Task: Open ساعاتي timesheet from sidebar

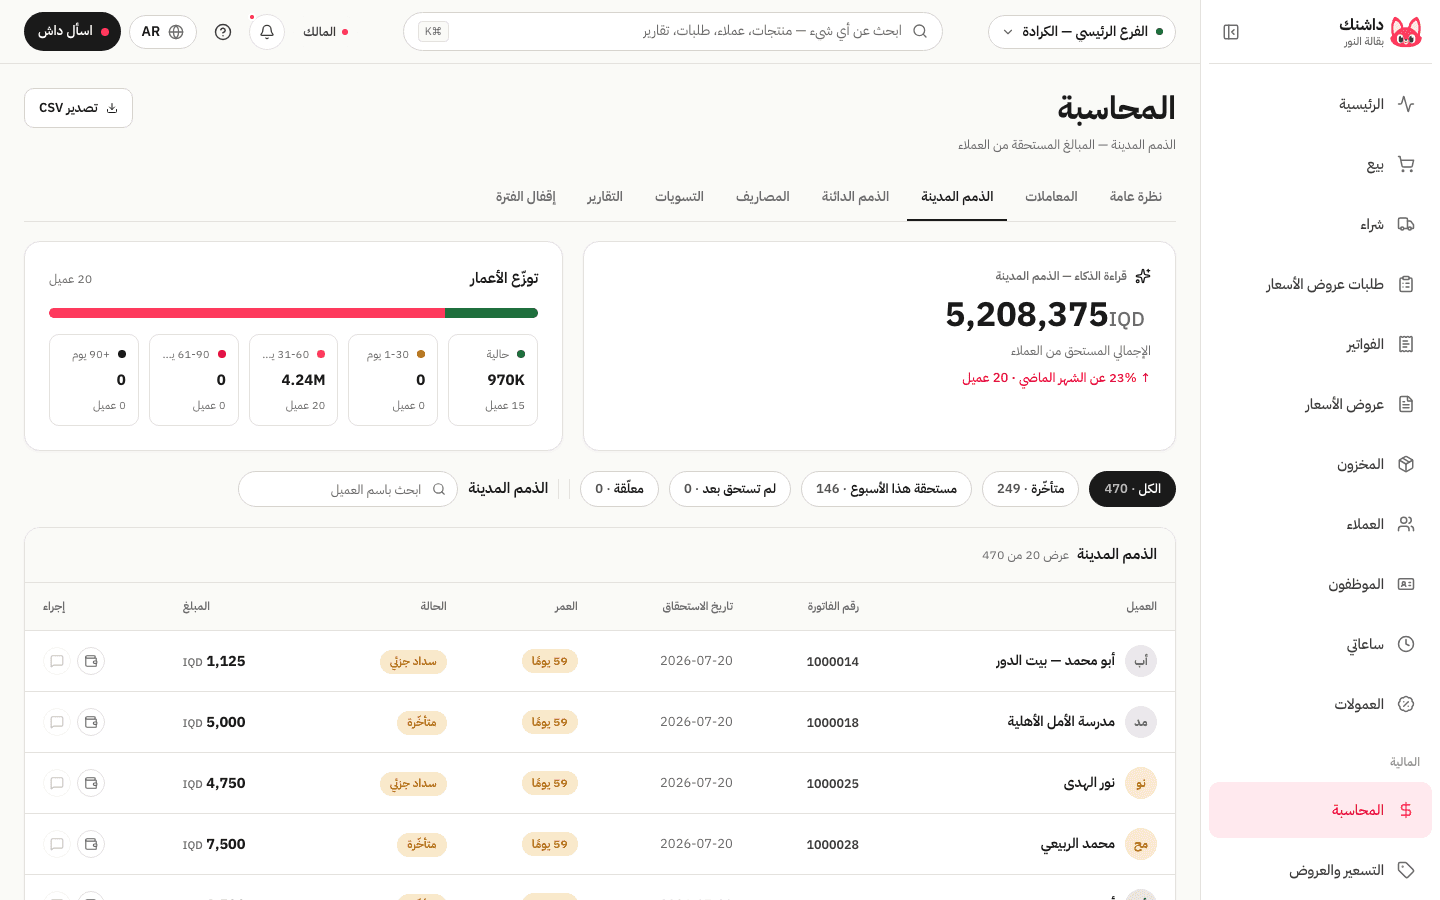Action: 1320,644
